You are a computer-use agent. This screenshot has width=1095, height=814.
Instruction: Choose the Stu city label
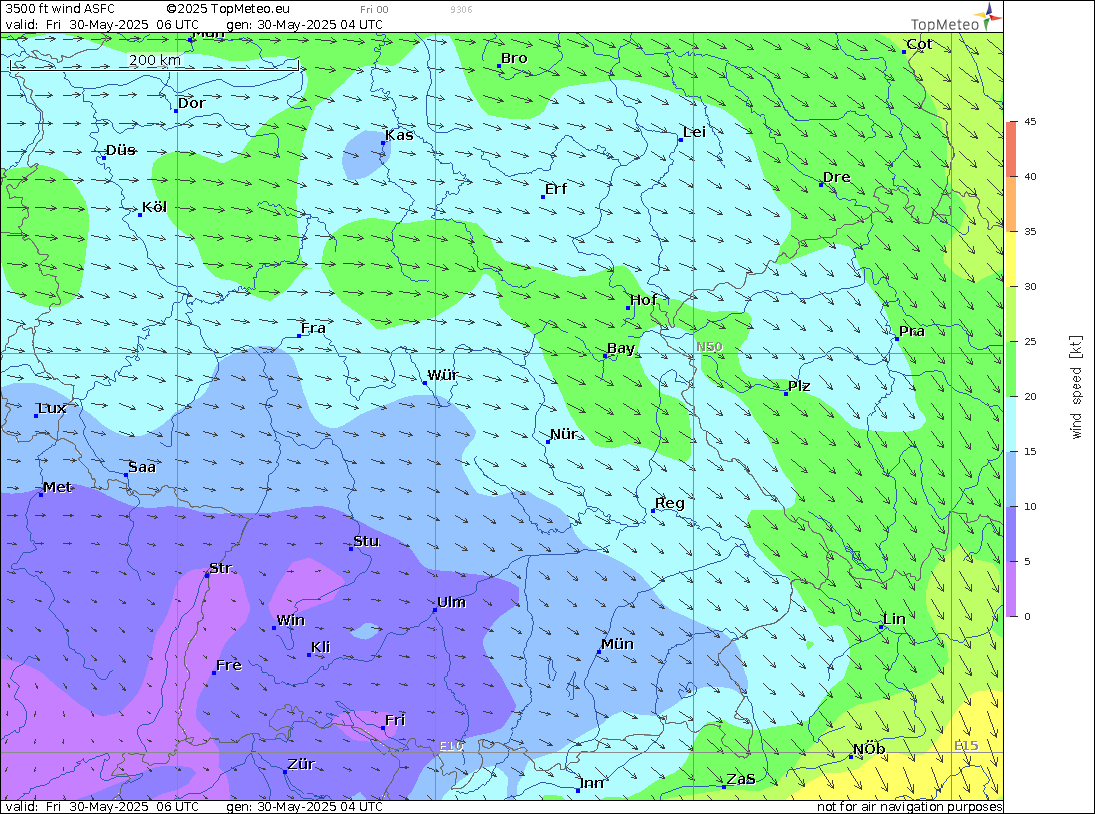(367, 542)
